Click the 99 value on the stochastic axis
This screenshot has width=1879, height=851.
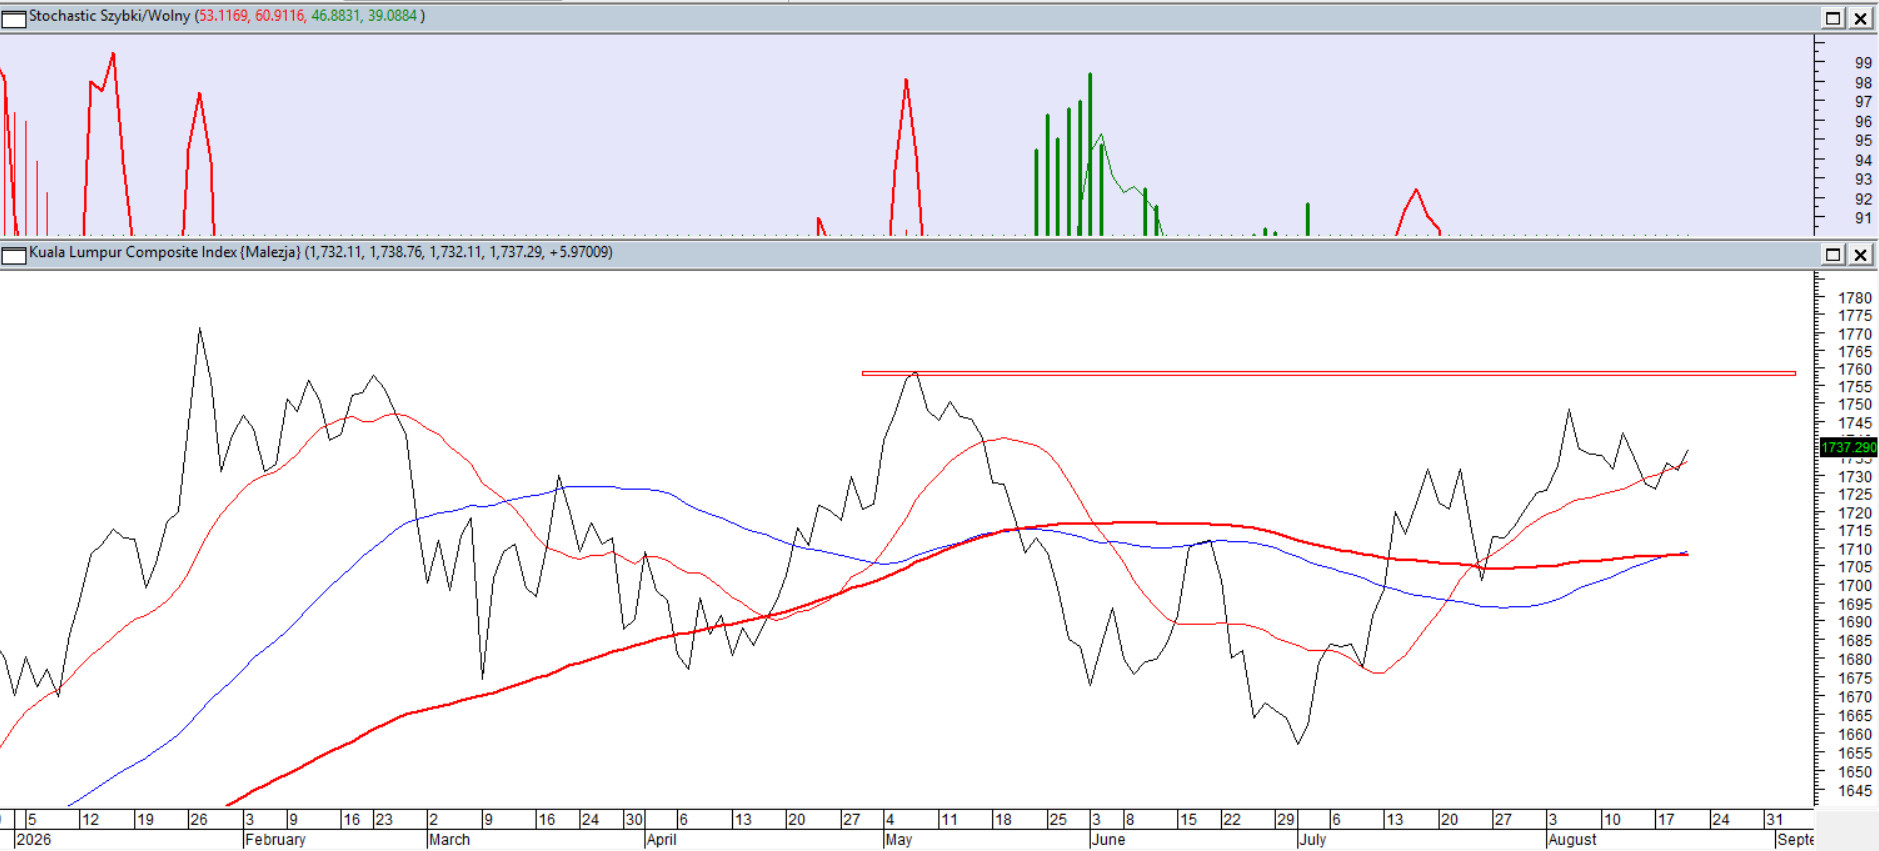coord(1863,63)
